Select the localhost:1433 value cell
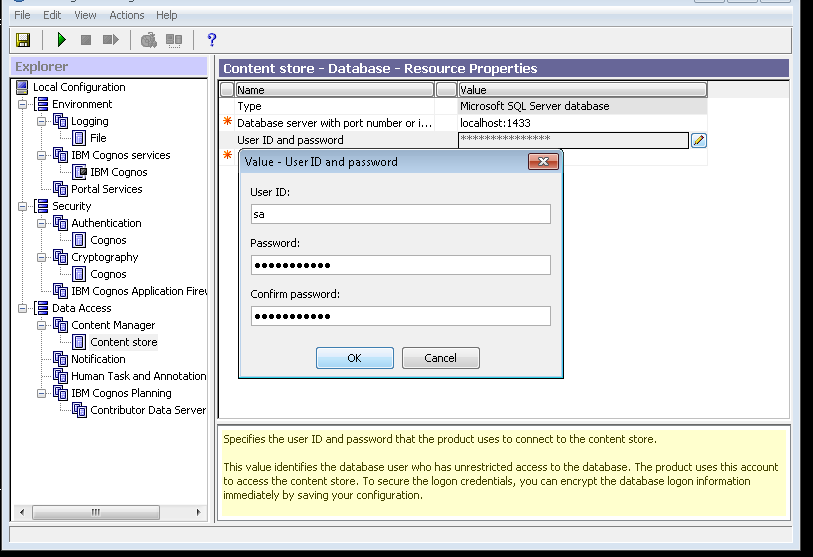The width and height of the screenshot is (813, 557). pyautogui.click(x=583, y=123)
